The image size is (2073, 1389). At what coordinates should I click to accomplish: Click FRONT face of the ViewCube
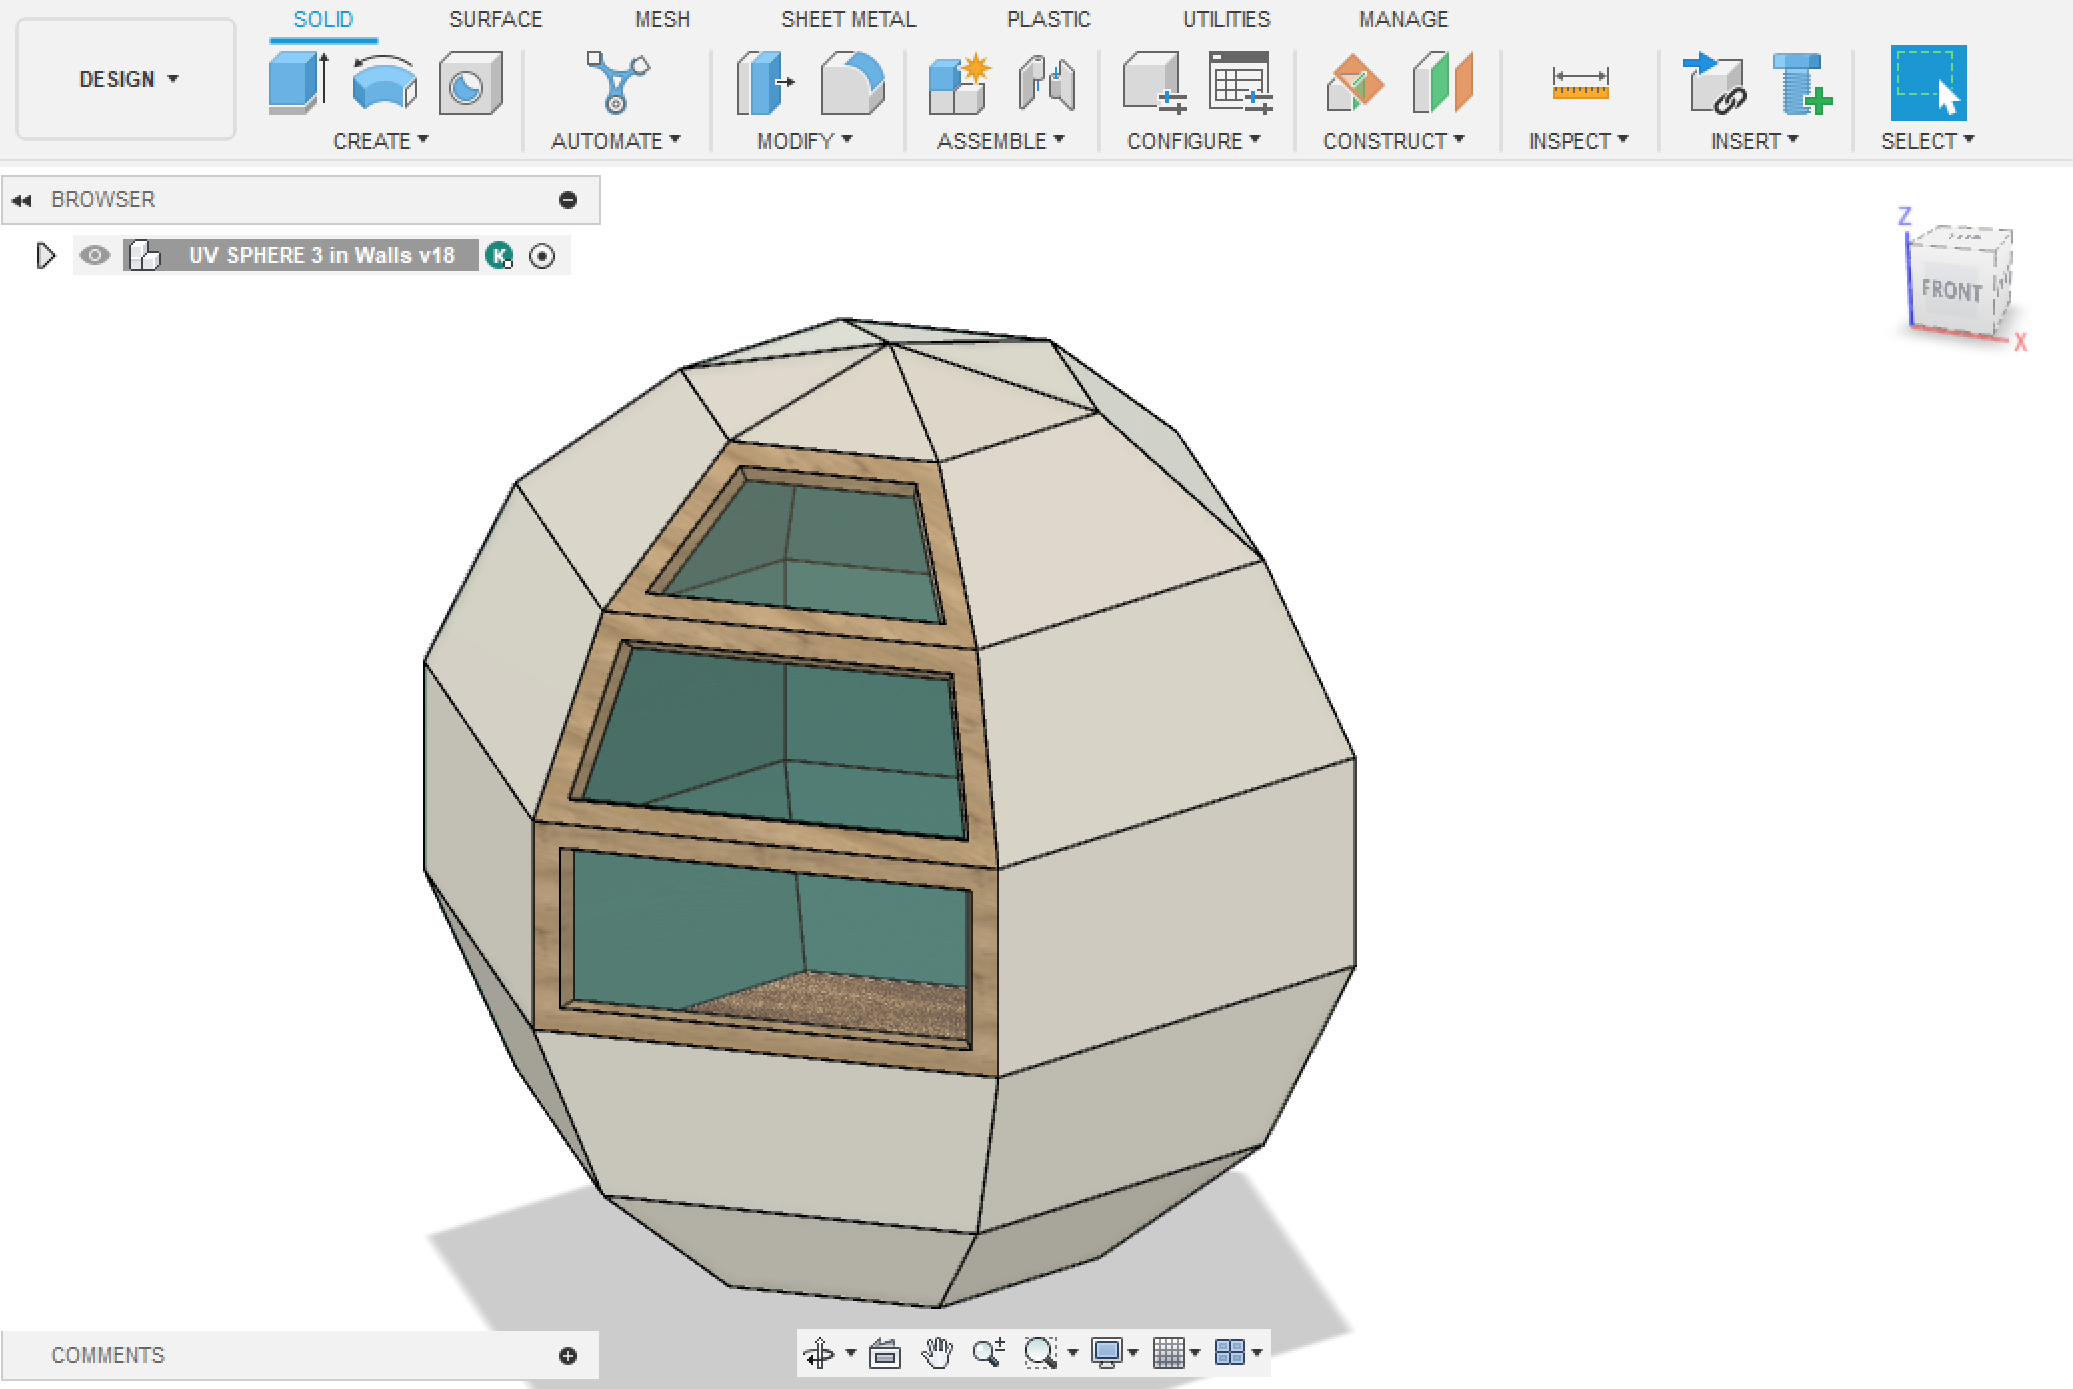pos(1950,290)
